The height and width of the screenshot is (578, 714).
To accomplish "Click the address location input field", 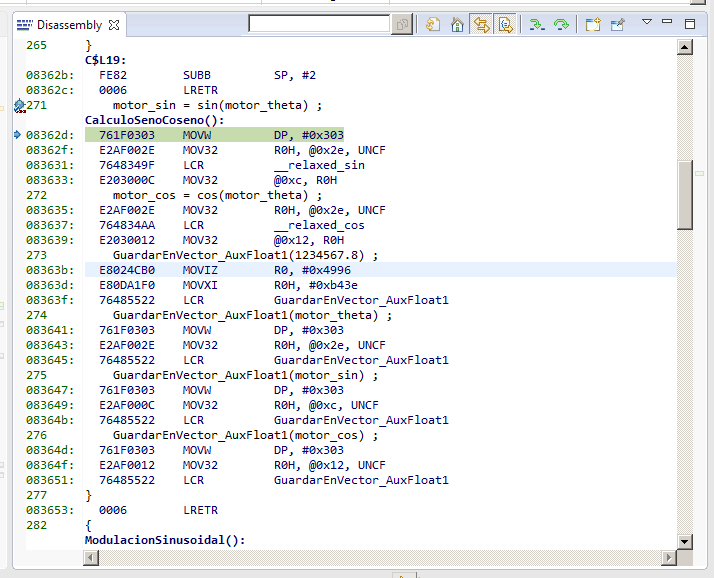I will [x=319, y=24].
